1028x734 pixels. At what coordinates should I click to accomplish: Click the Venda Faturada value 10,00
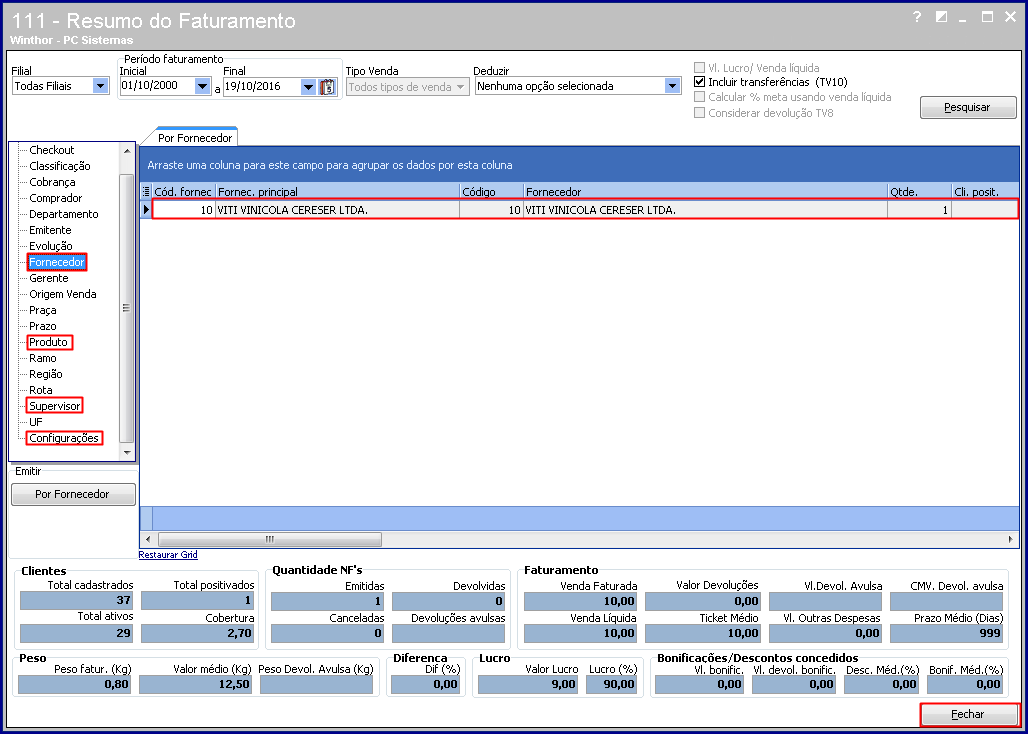(581, 601)
